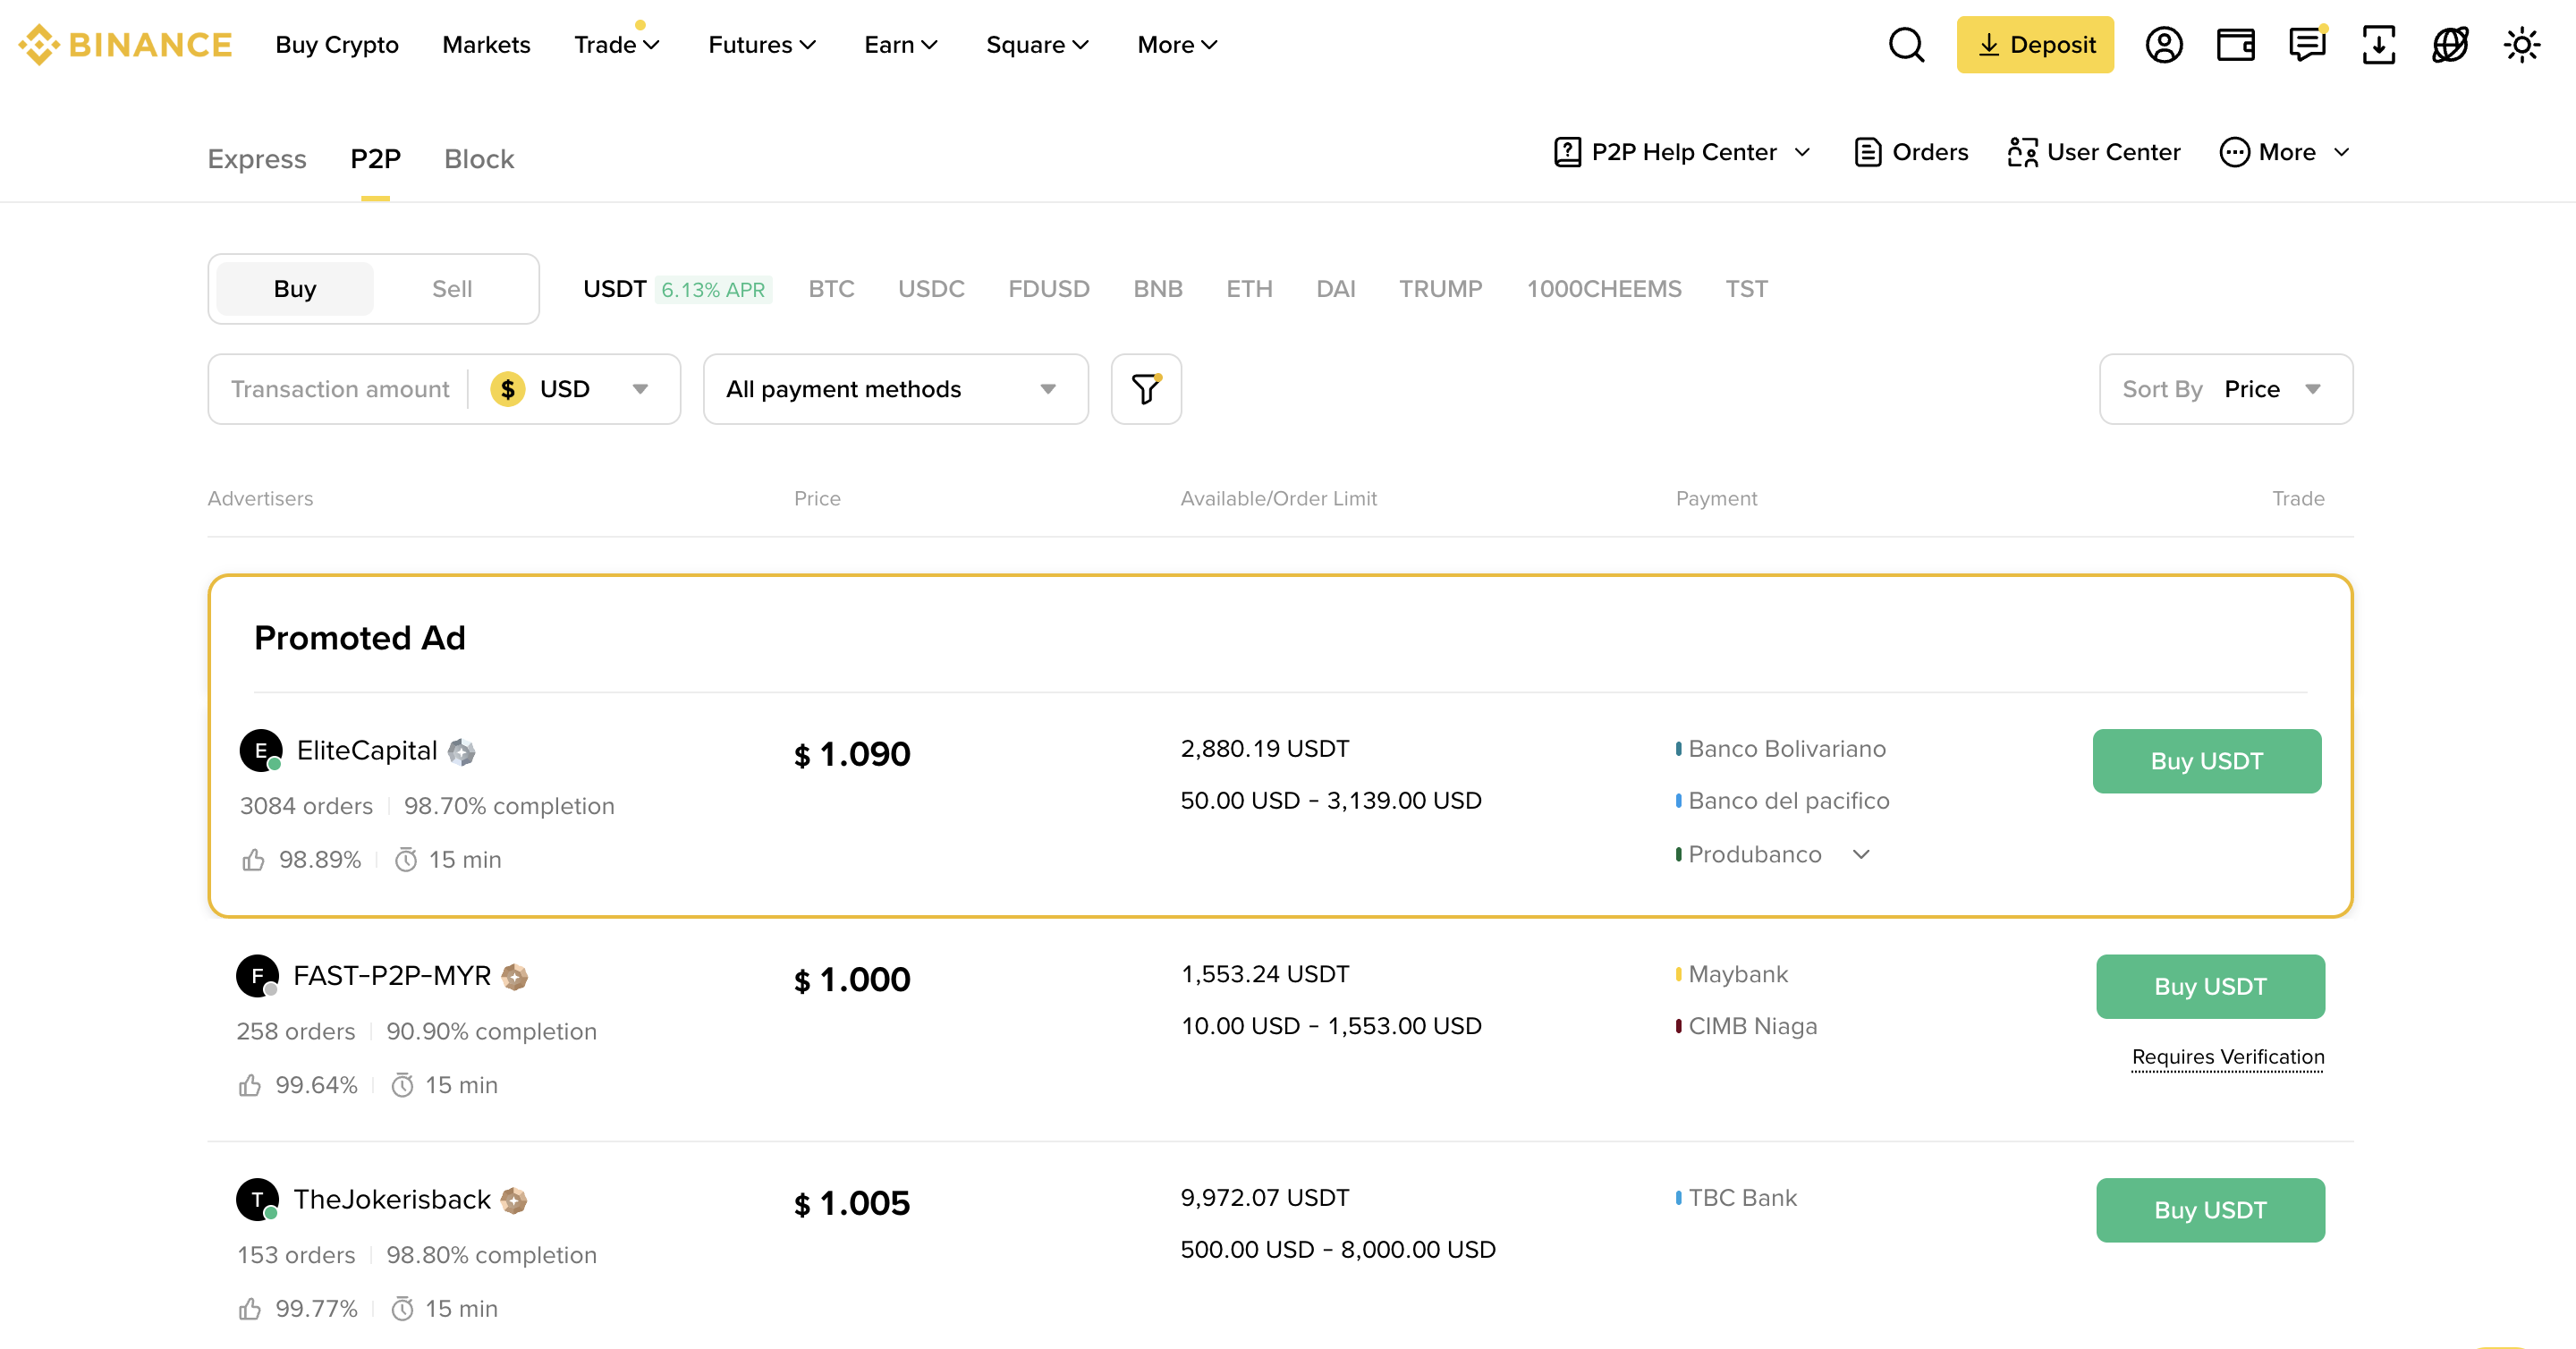The height and width of the screenshot is (1349, 2576).
Task: Open the chat messages icon
Action: (x=2307, y=45)
